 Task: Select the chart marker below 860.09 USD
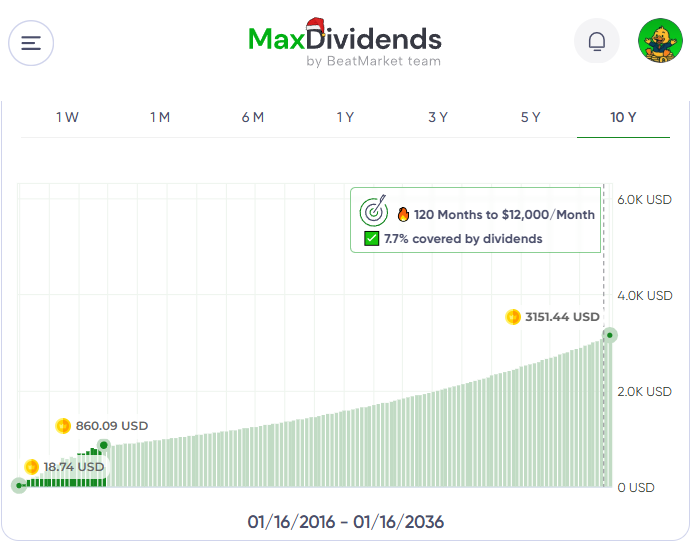pyautogui.click(x=104, y=445)
